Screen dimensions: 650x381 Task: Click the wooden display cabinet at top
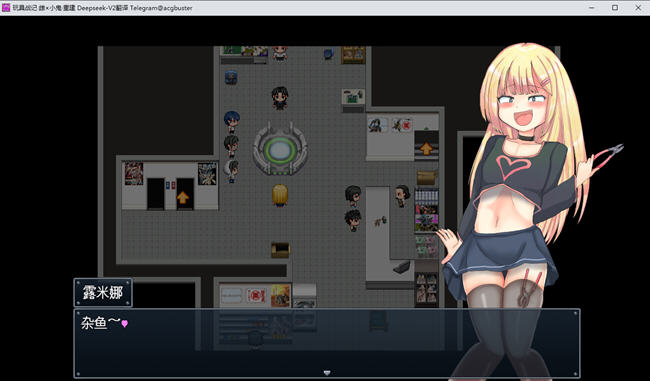[353, 55]
